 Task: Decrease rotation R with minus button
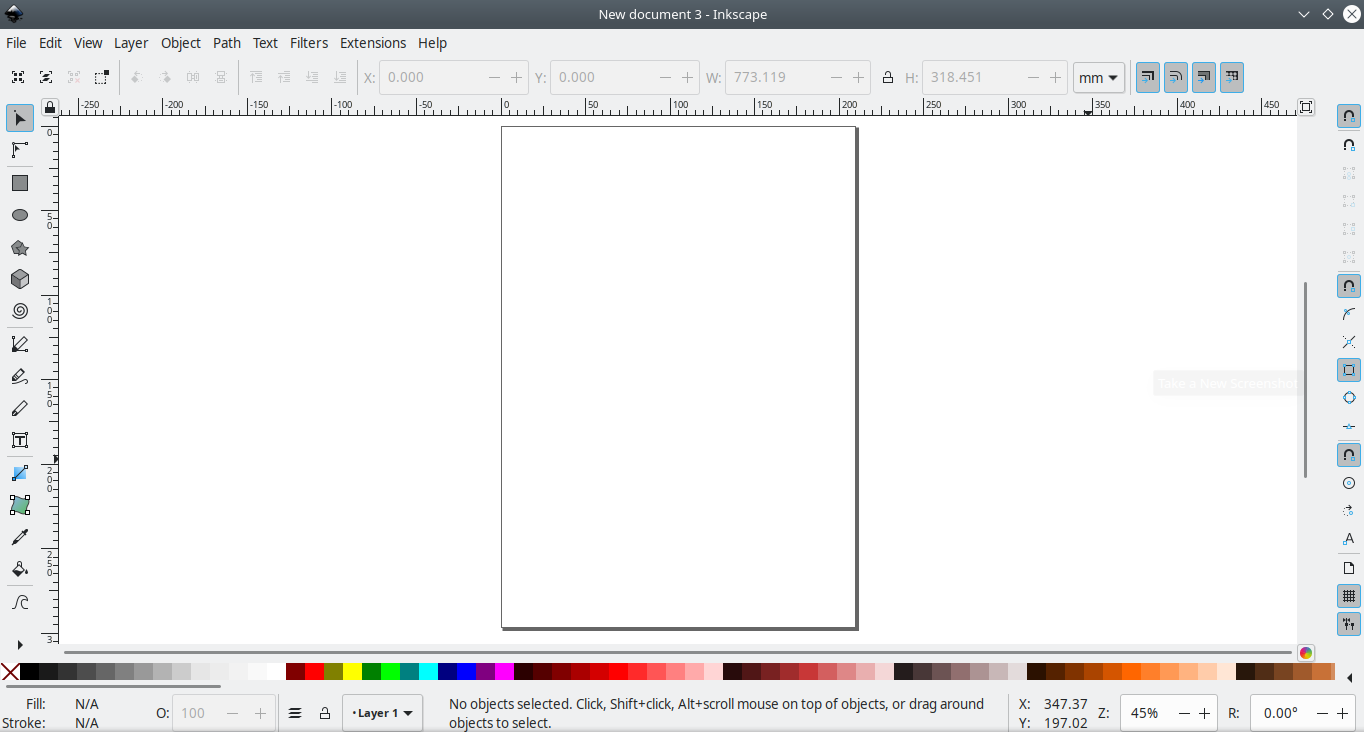click(x=1321, y=713)
